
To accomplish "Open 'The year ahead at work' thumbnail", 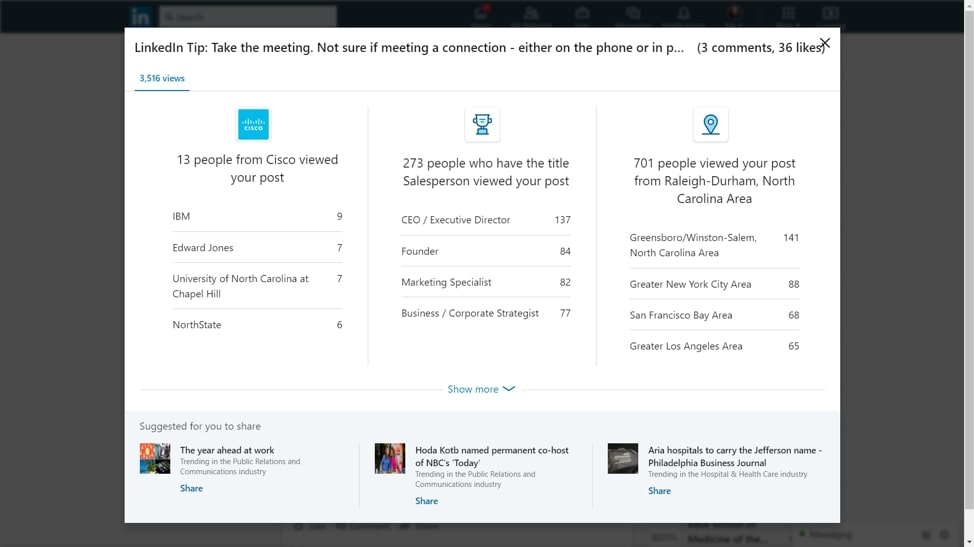I will (155, 459).
